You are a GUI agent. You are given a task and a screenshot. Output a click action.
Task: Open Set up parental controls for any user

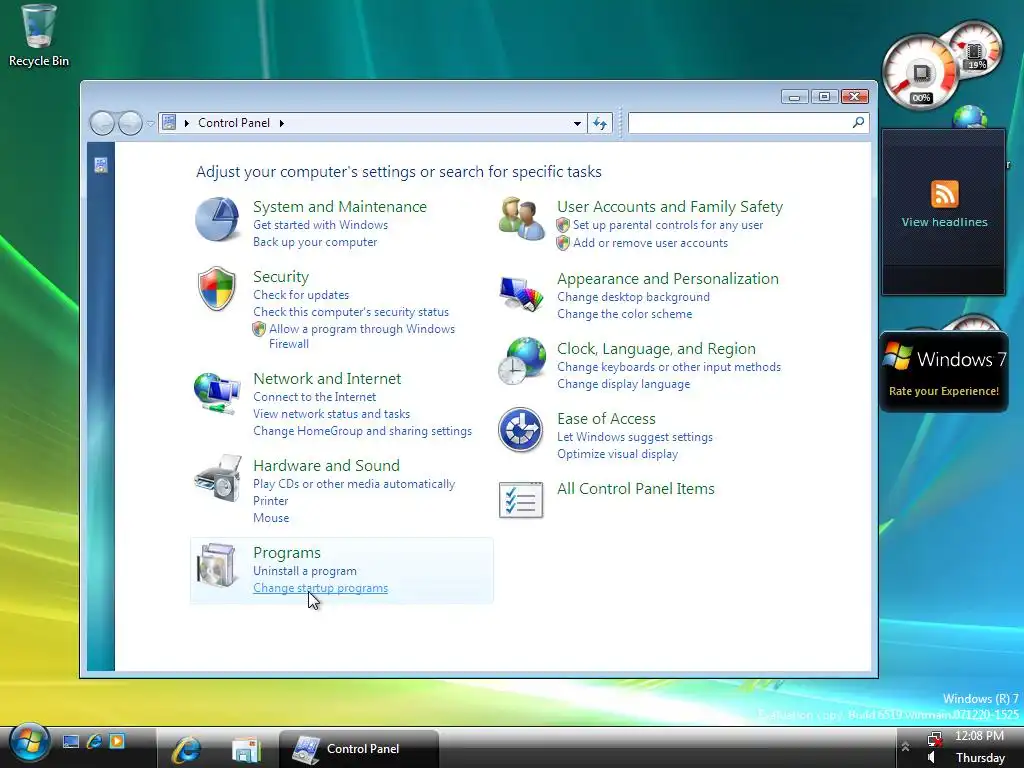(x=668, y=225)
